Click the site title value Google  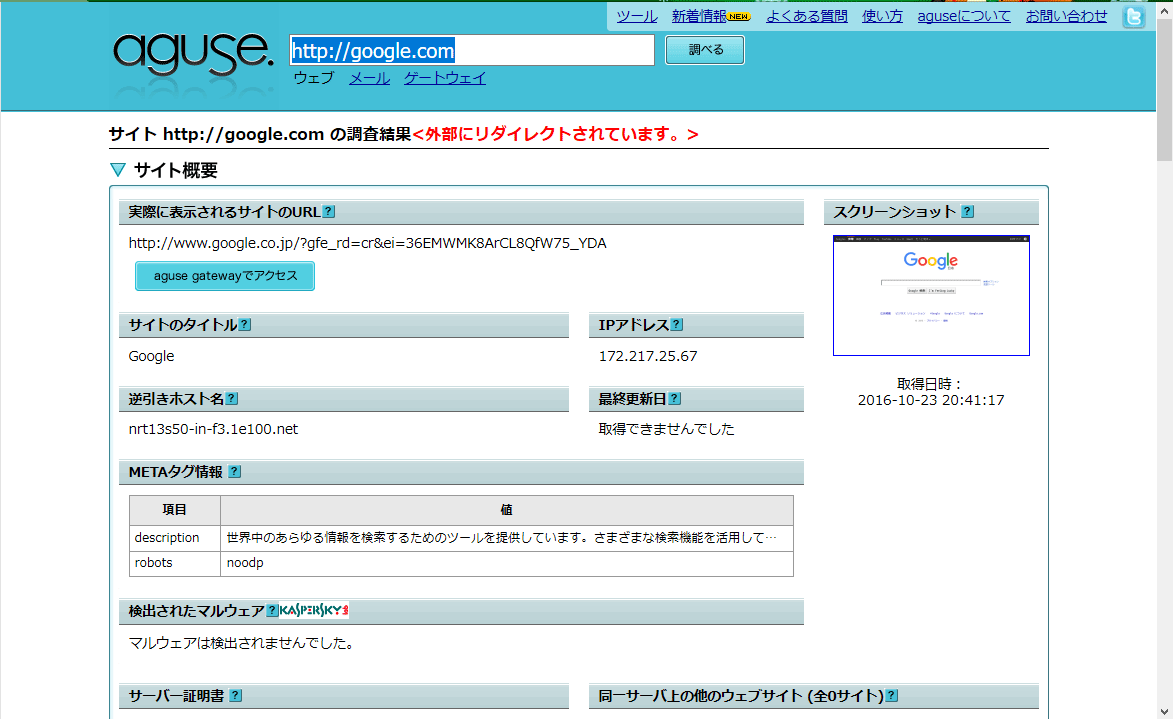click(151, 356)
